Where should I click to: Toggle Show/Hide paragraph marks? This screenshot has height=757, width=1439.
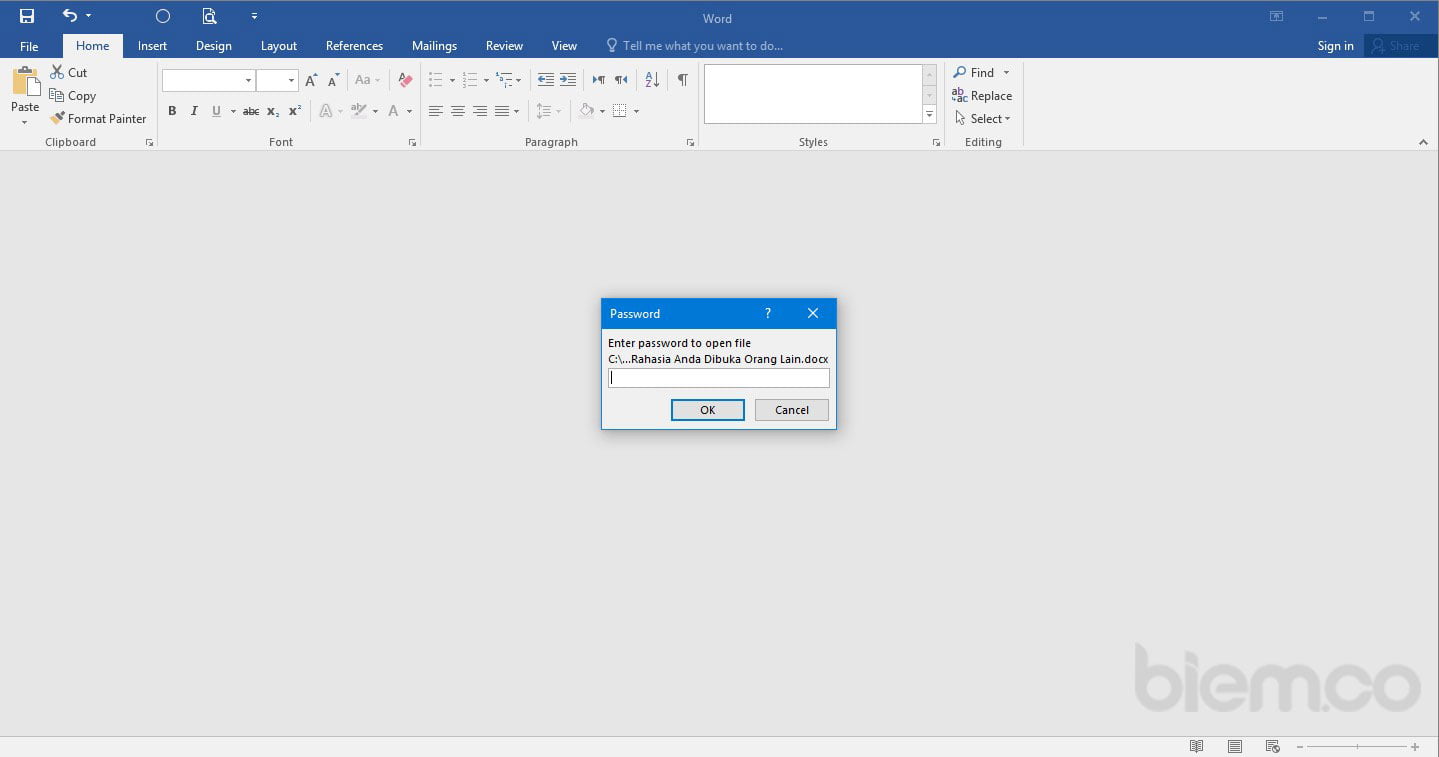[x=683, y=80]
